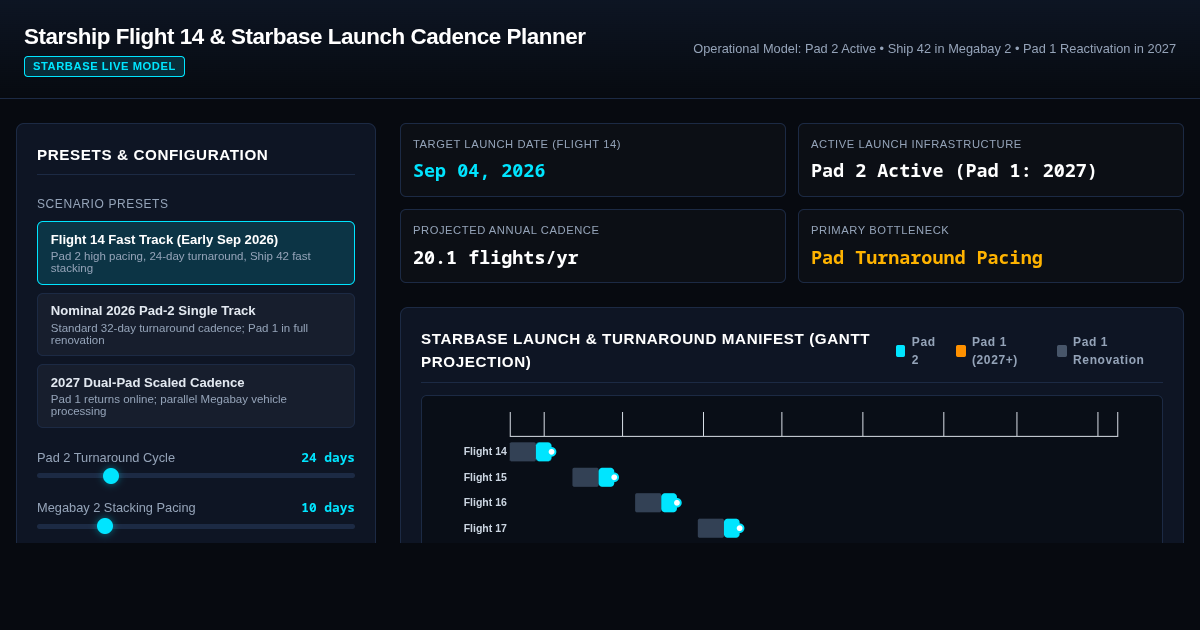Image resolution: width=1200 pixels, height=630 pixels.
Task: Click the Pad 1 Renovation gray legend swatch
Action: point(1062,351)
